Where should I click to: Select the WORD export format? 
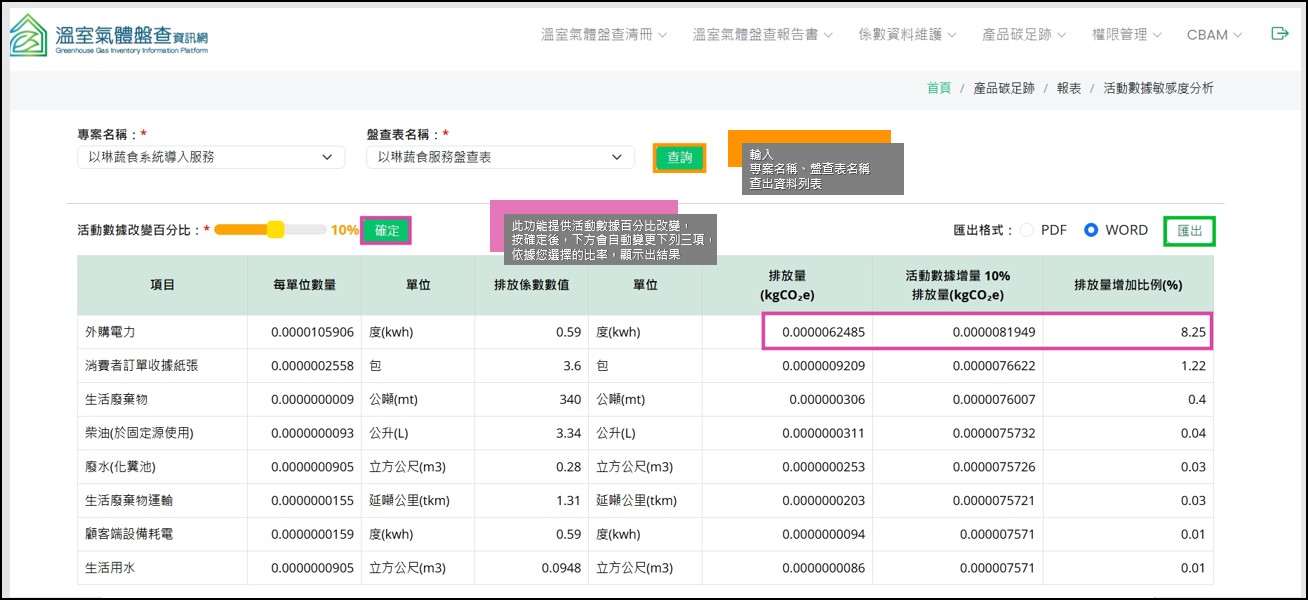[1091, 230]
